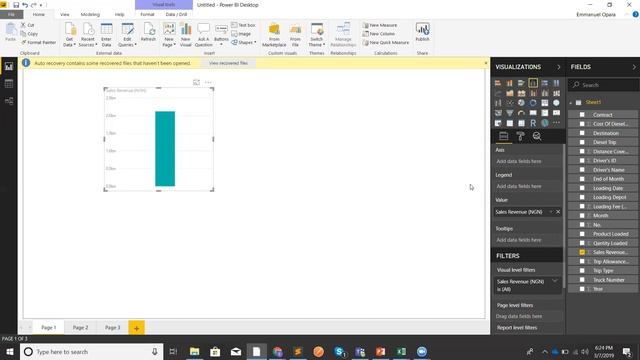The width and height of the screenshot is (640, 360).
Task: Click the teal bar in chart
Action: [165, 149]
